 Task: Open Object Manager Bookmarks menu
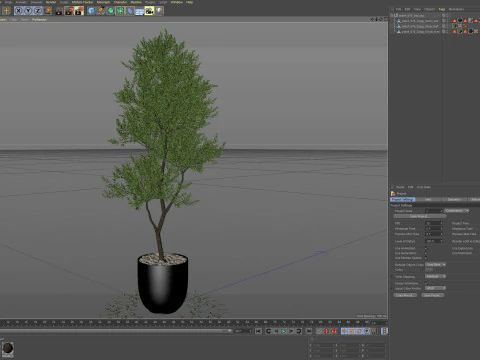[x=456, y=9]
